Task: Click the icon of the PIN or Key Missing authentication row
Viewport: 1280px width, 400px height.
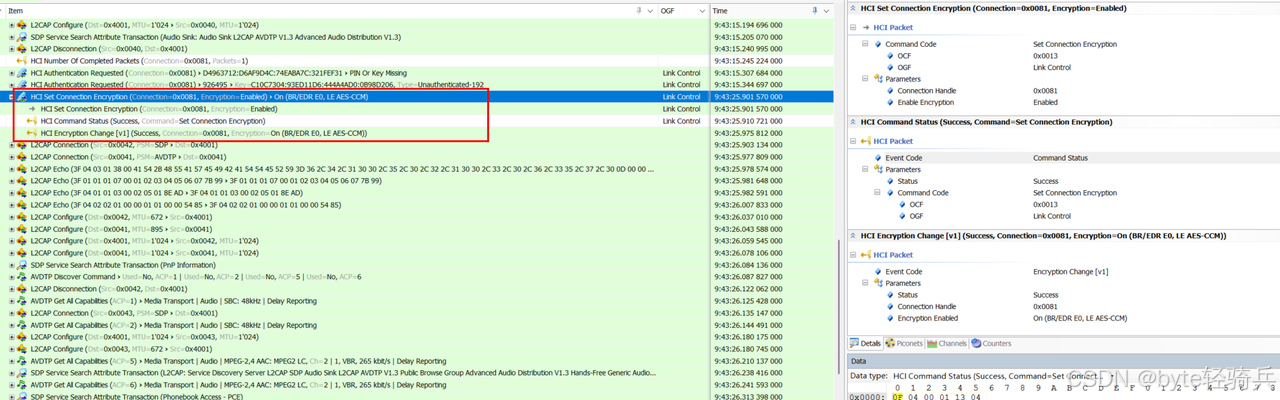Action: click(23, 73)
